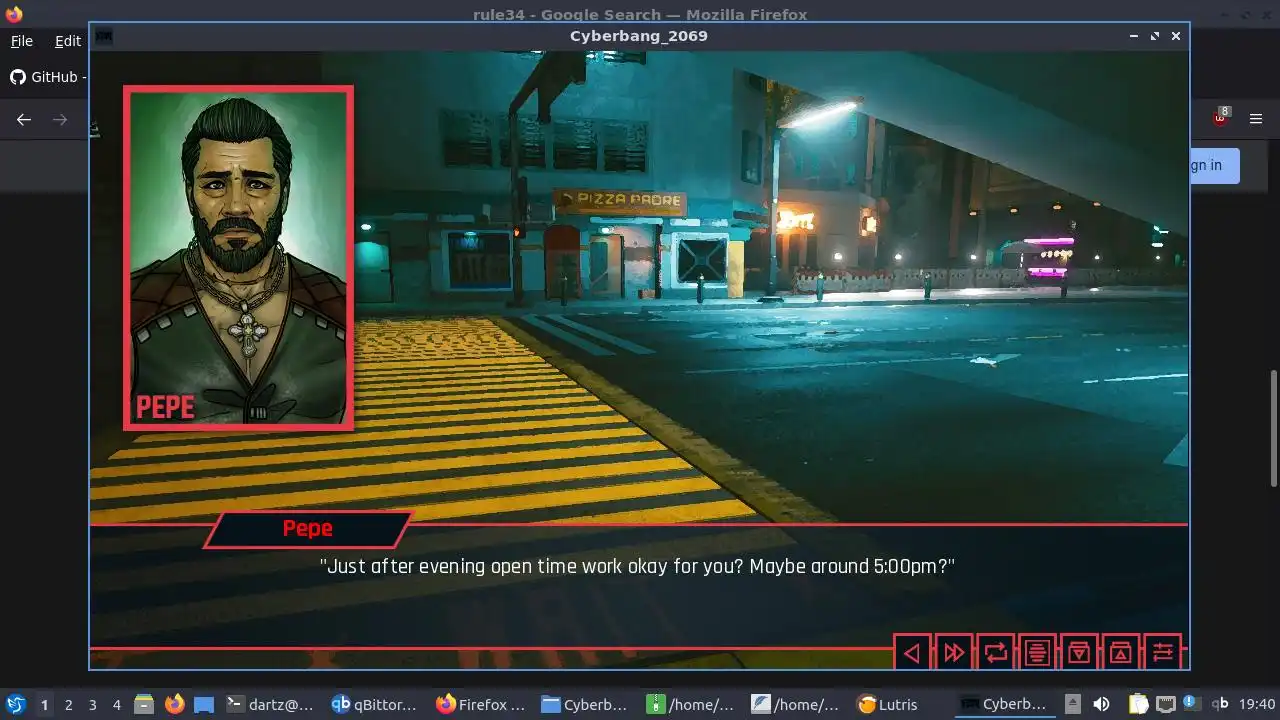
Task: Open Firefox Edit menu
Action: click(68, 41)
